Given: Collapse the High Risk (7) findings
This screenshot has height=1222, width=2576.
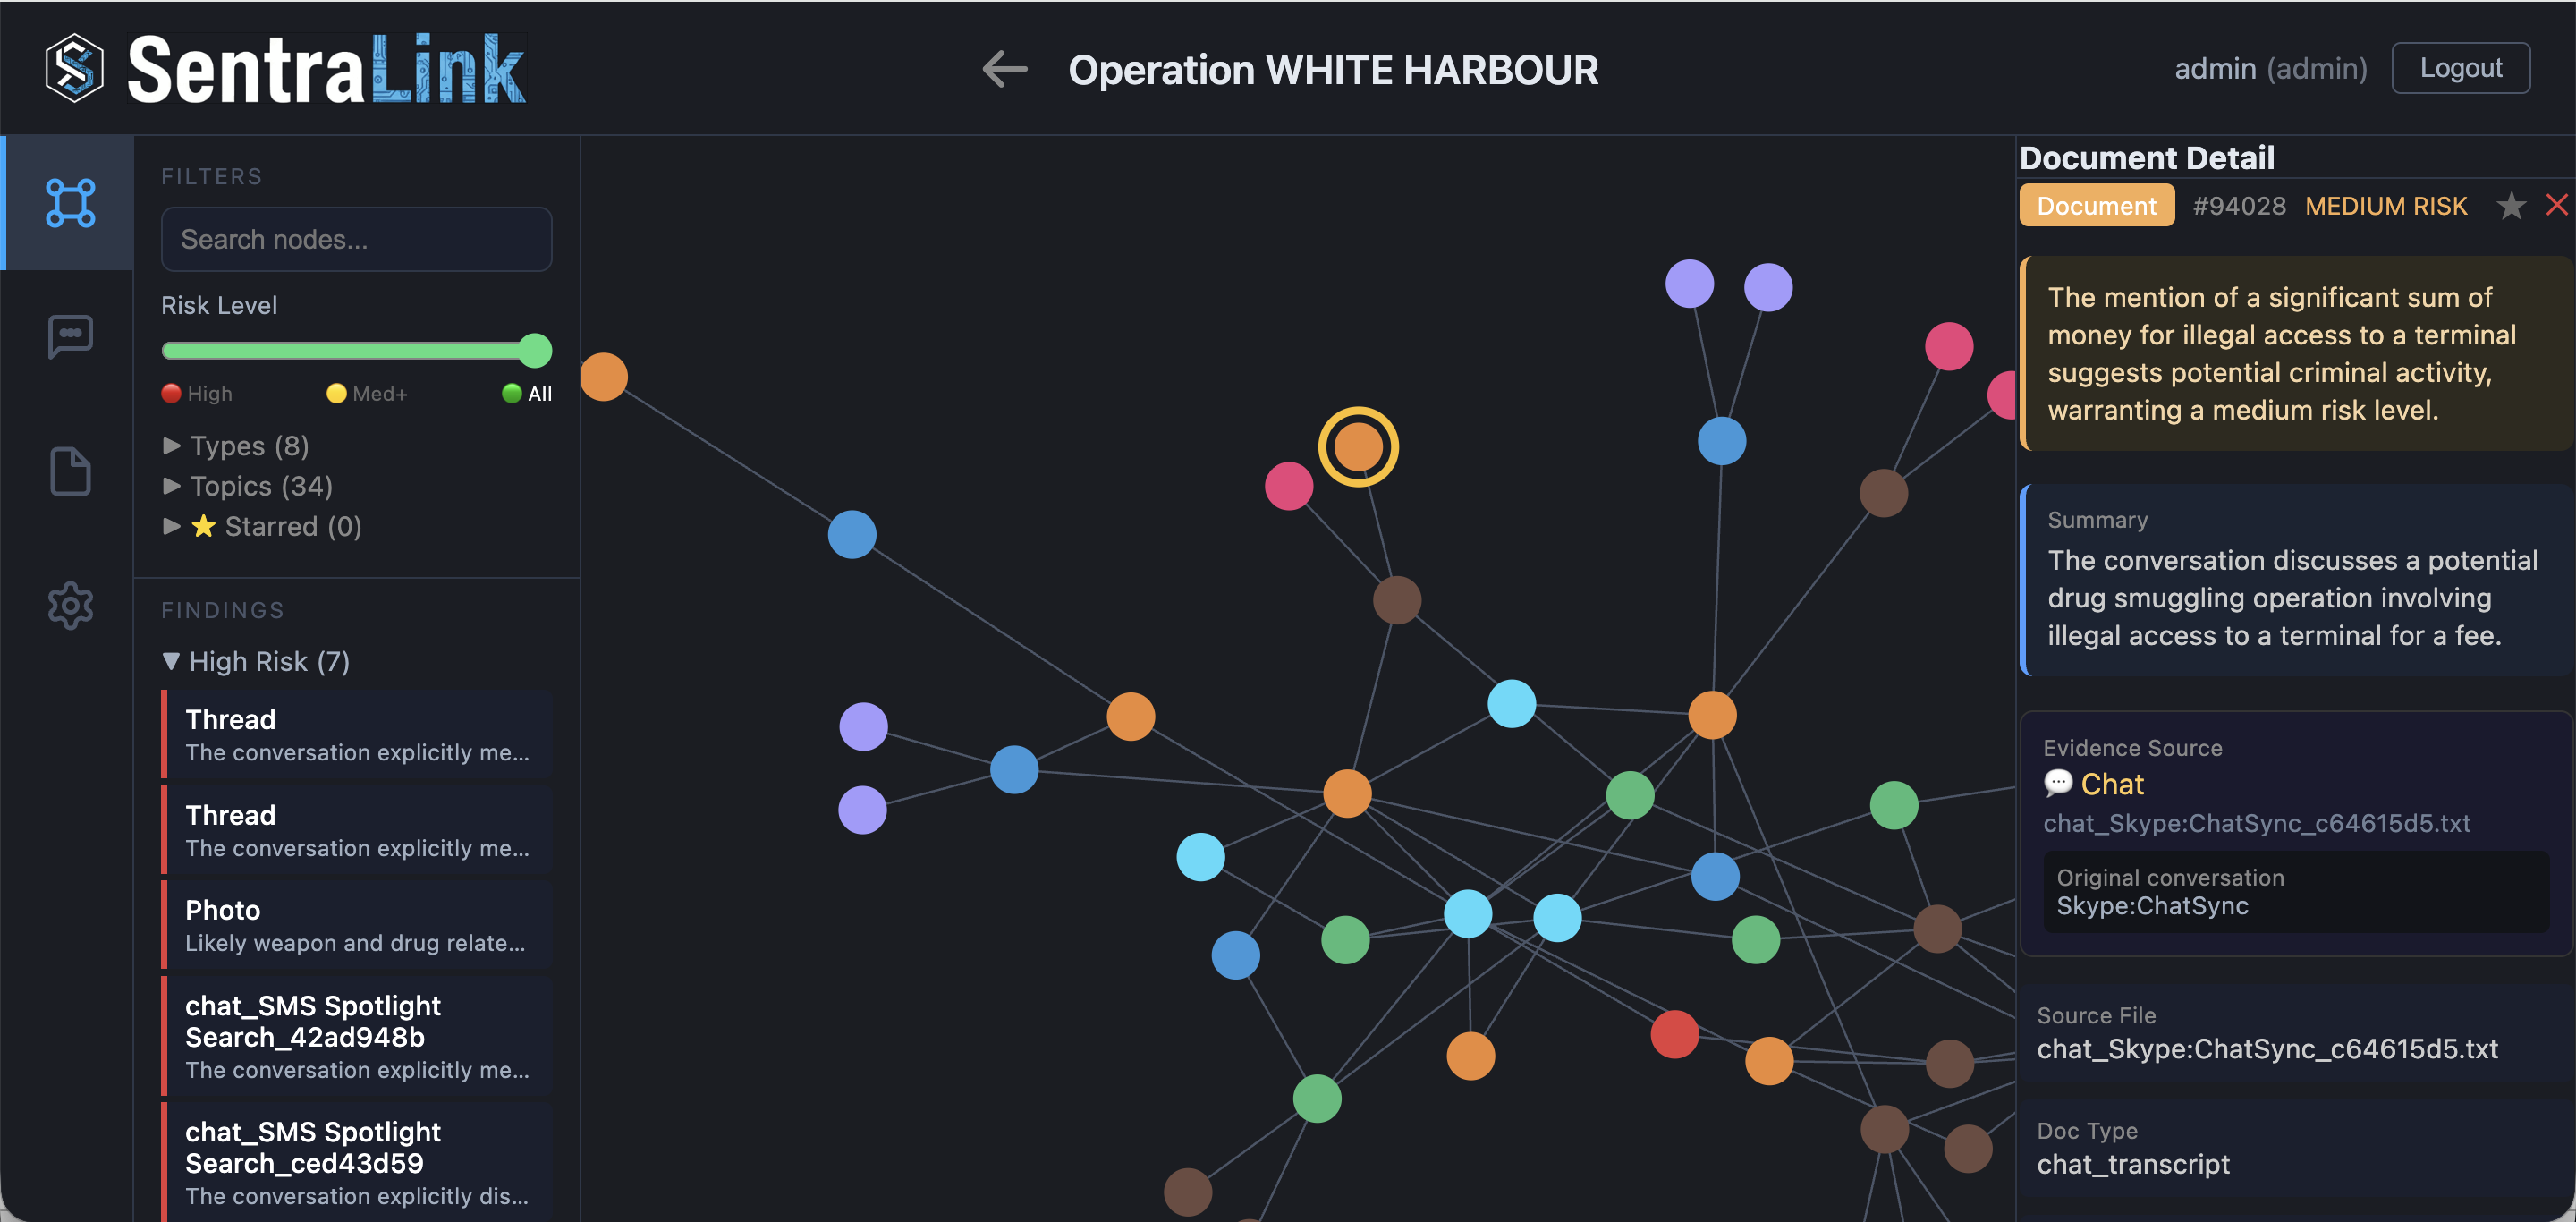Looking at the screenshot, I should (x=256, y=661).
